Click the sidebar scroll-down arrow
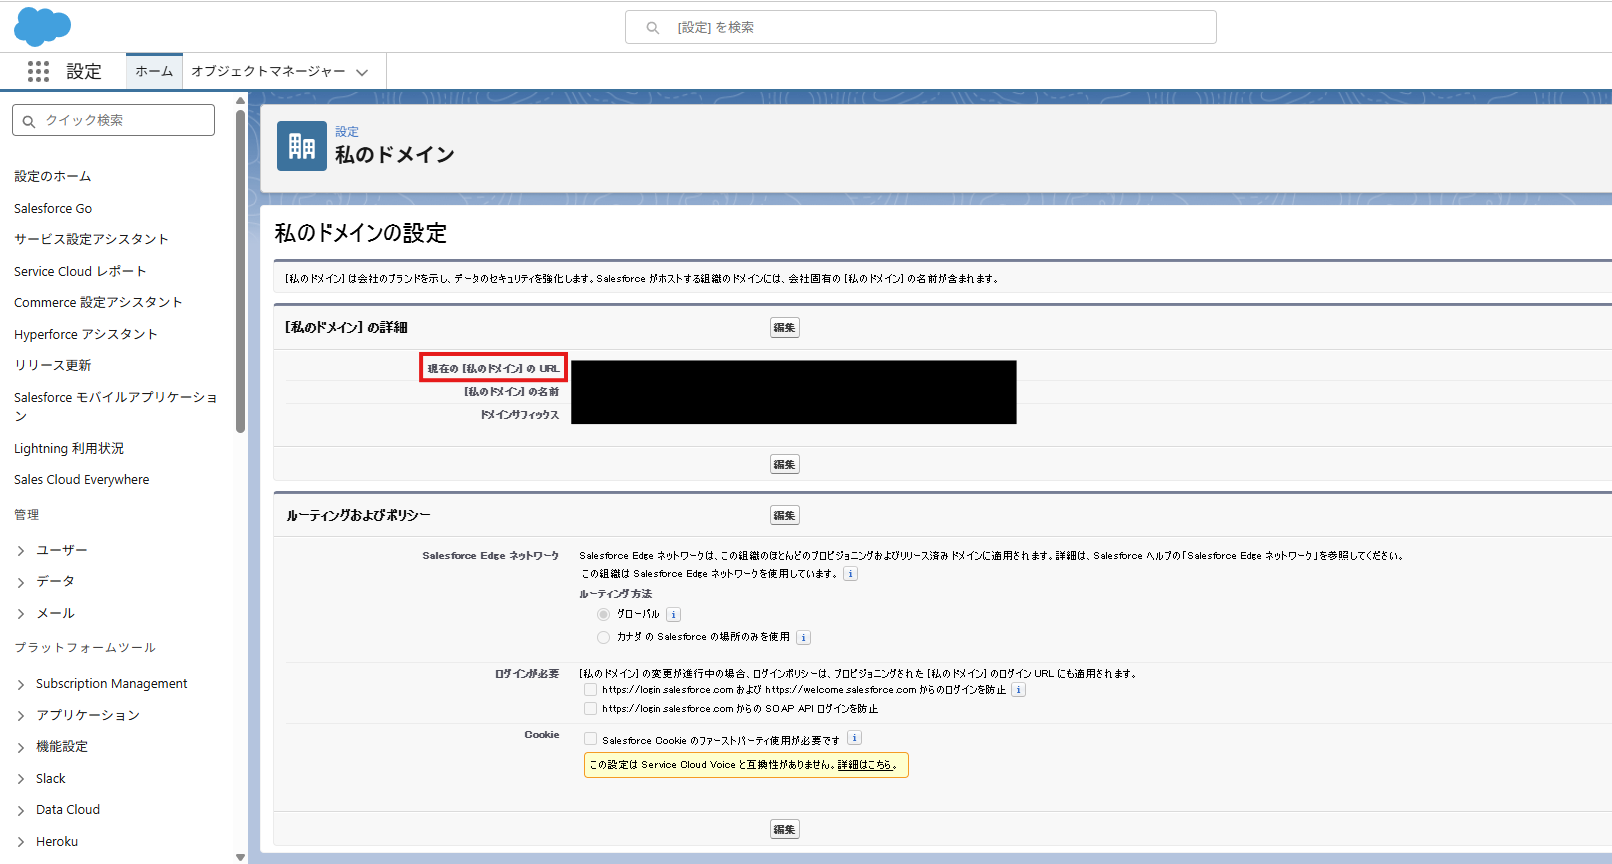 point(240,857)
